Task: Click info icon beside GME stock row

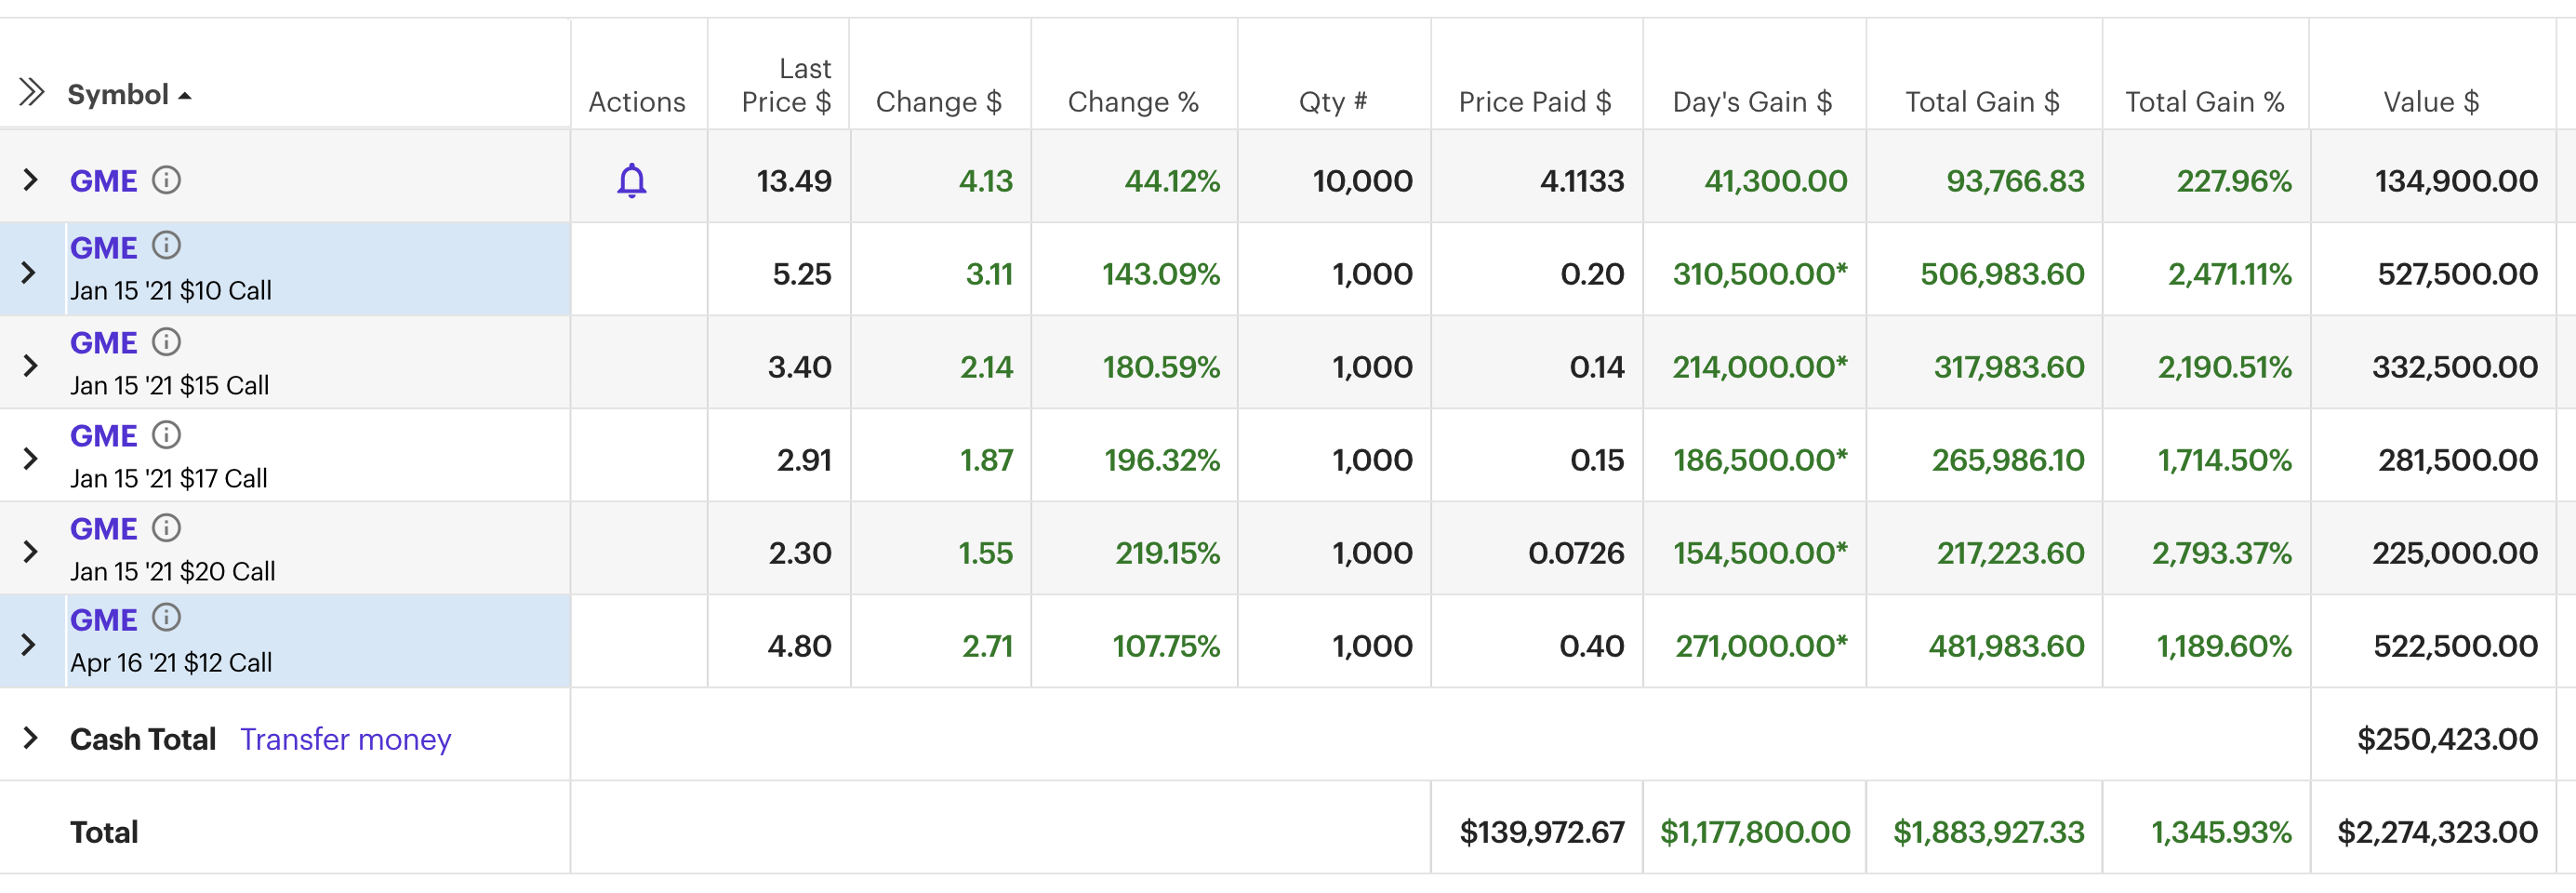Action: [x=166, y=180]
